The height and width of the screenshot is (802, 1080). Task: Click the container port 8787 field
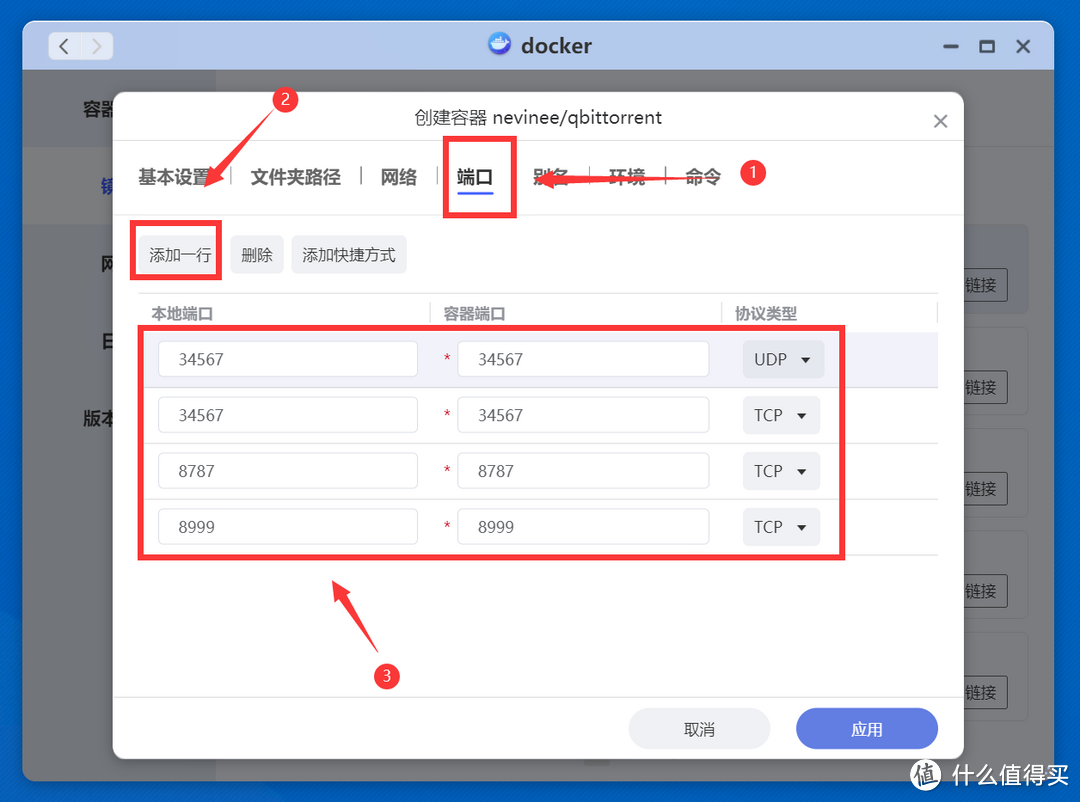click(x=583, y=471)
